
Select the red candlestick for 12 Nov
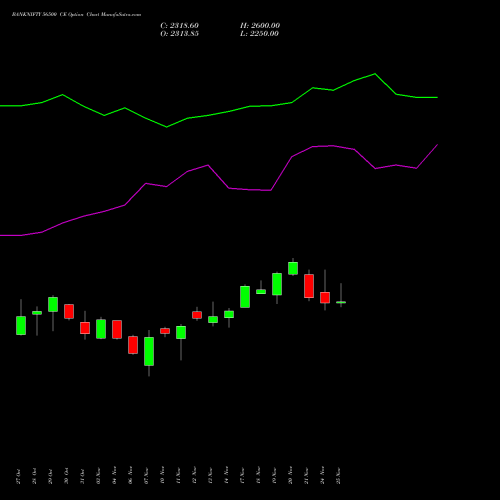[x=197, y=315]
